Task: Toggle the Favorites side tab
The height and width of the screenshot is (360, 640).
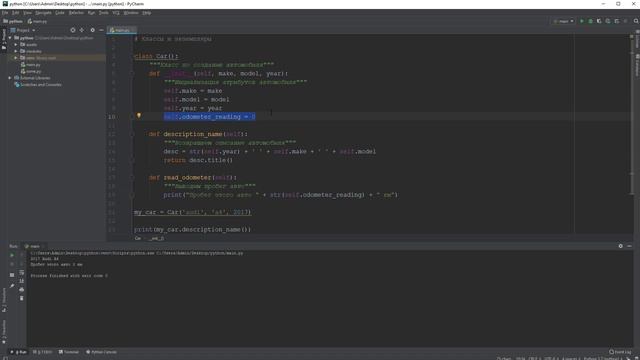Action: click(x=4, y=332)
